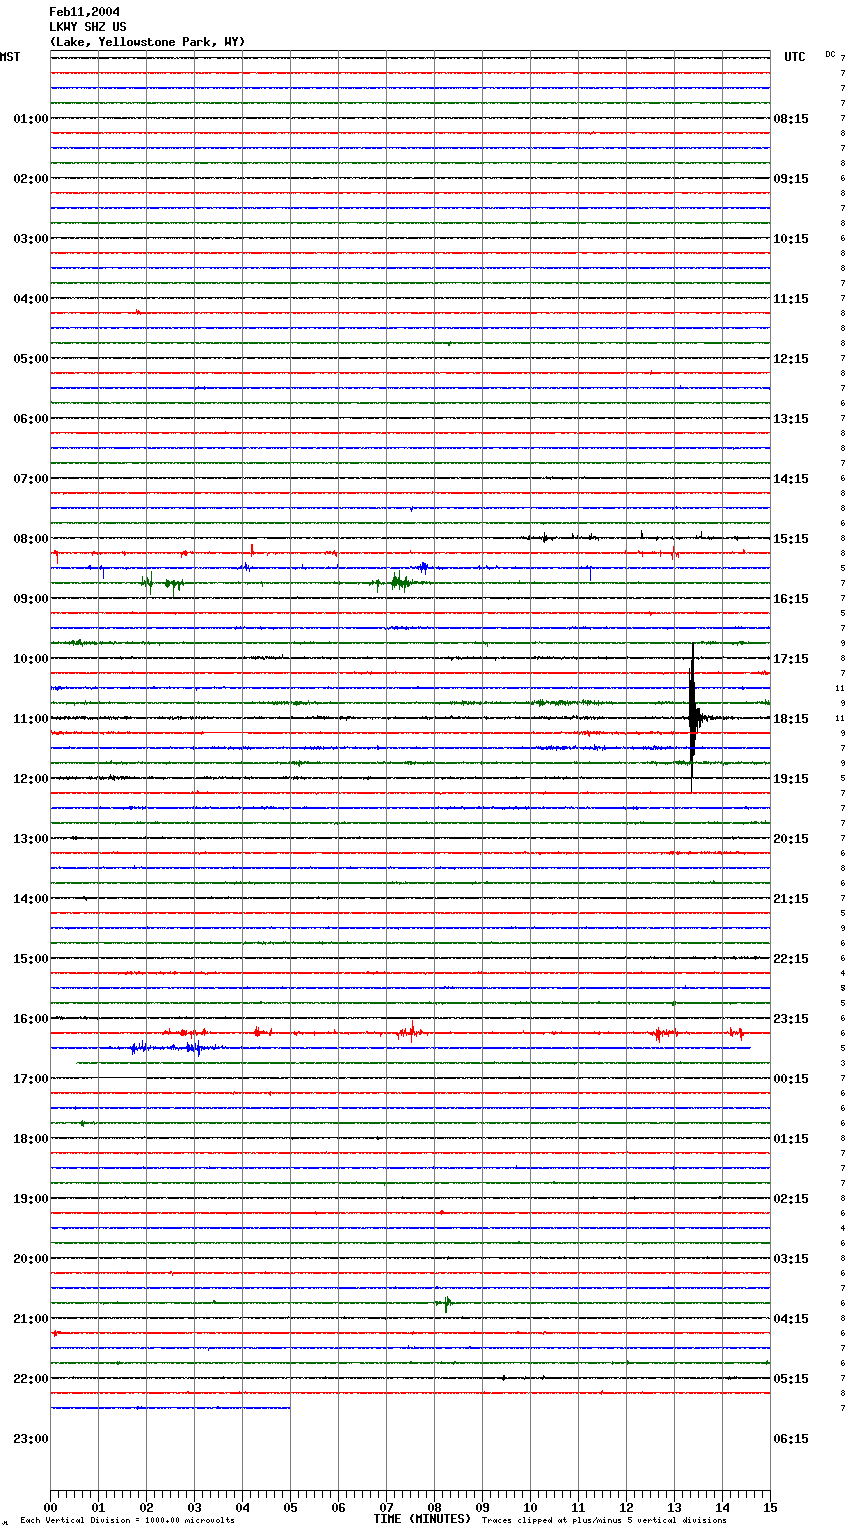This screenshot has height=1534, width=850.
Task: Click the 23:15 UTC time label
Action: (791, 1019)
